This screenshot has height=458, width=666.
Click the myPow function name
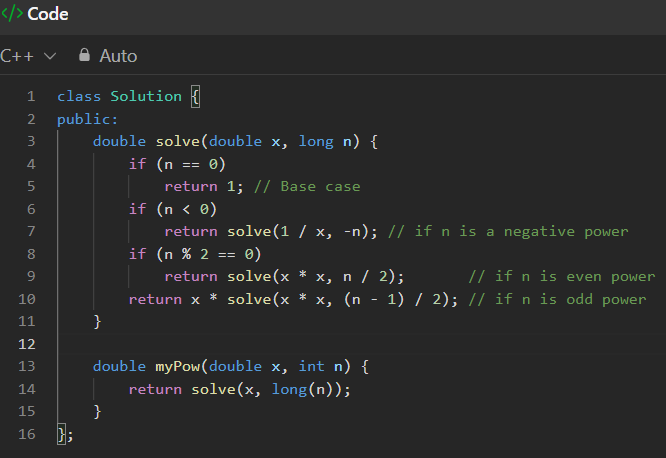click(178, 366)
